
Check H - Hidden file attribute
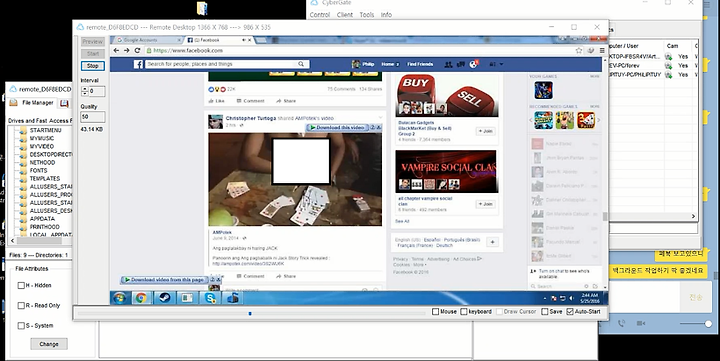click(21, 285)
